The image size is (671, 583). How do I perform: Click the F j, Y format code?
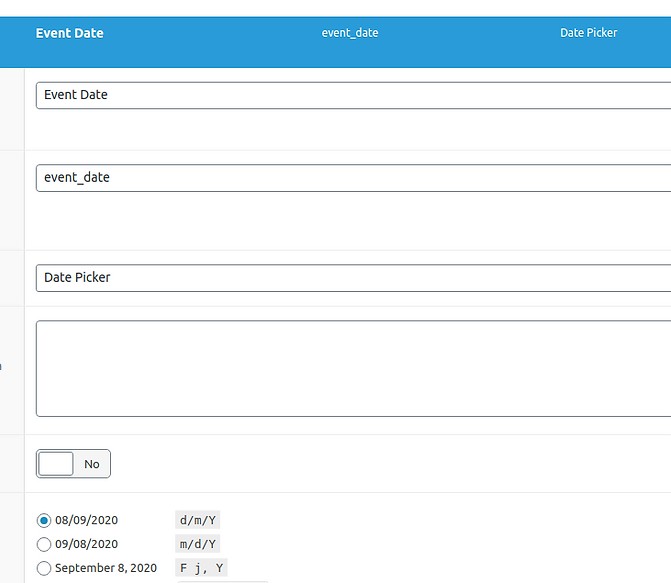point(202,568)
